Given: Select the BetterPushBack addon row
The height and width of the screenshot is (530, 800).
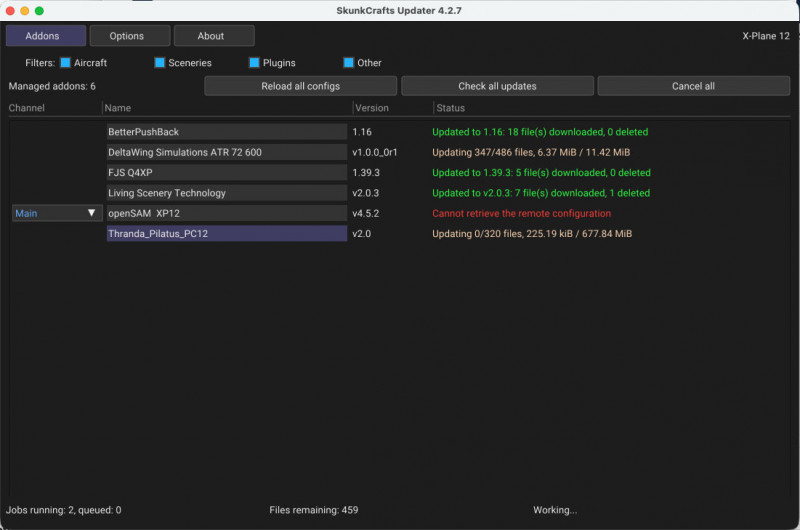Looking at the screenshot, I should [x=227, y=132].
